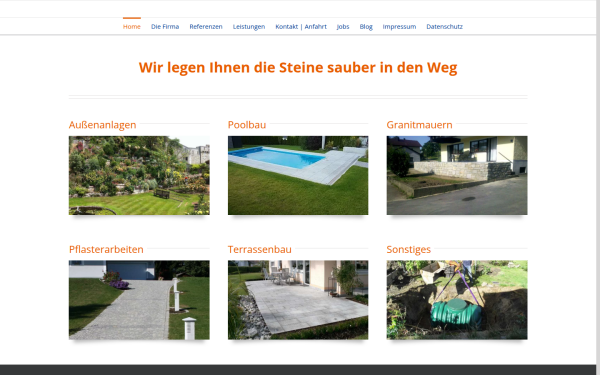Open the Datenschutz page

point(444,26)
